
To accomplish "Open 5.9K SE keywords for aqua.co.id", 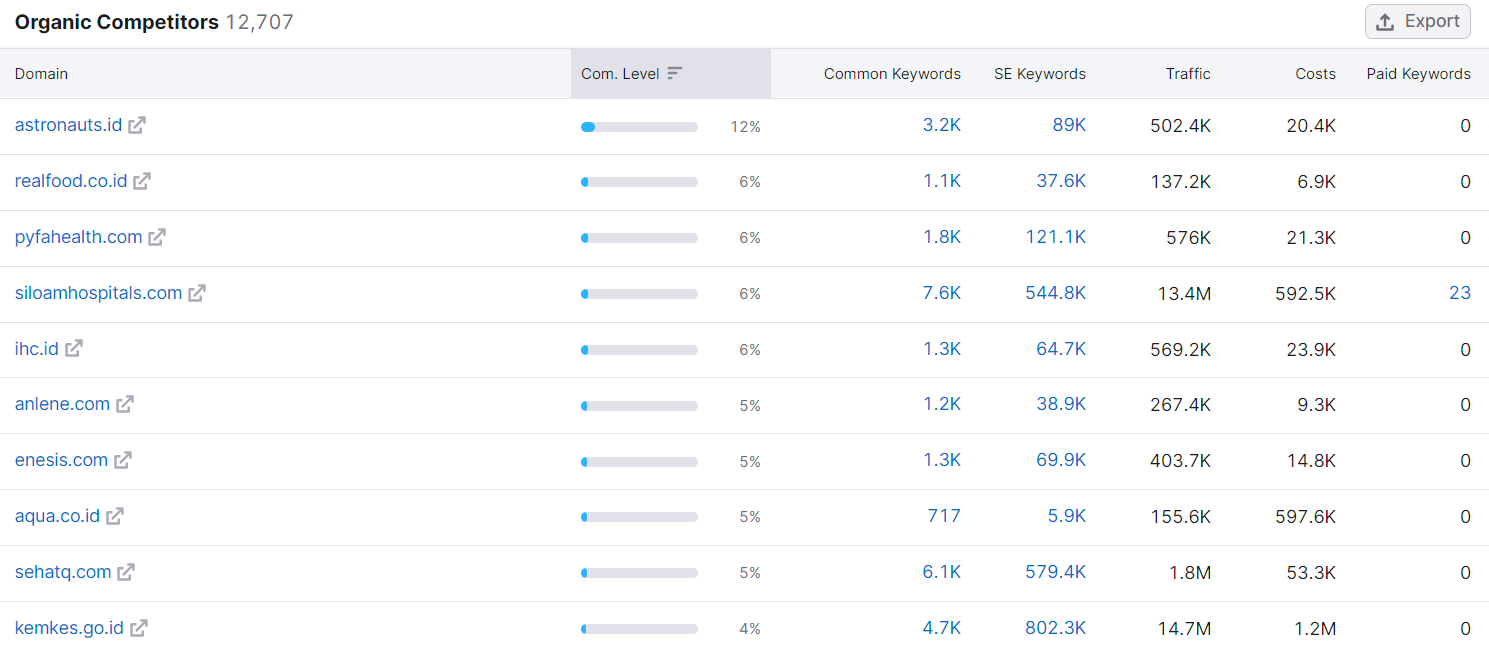I will [1067, 516].
